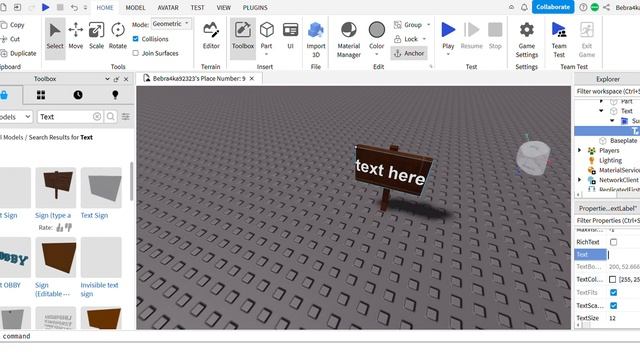640x360 pixels.
Task: Open Toolbox panel options chevron
Action: 107,79
